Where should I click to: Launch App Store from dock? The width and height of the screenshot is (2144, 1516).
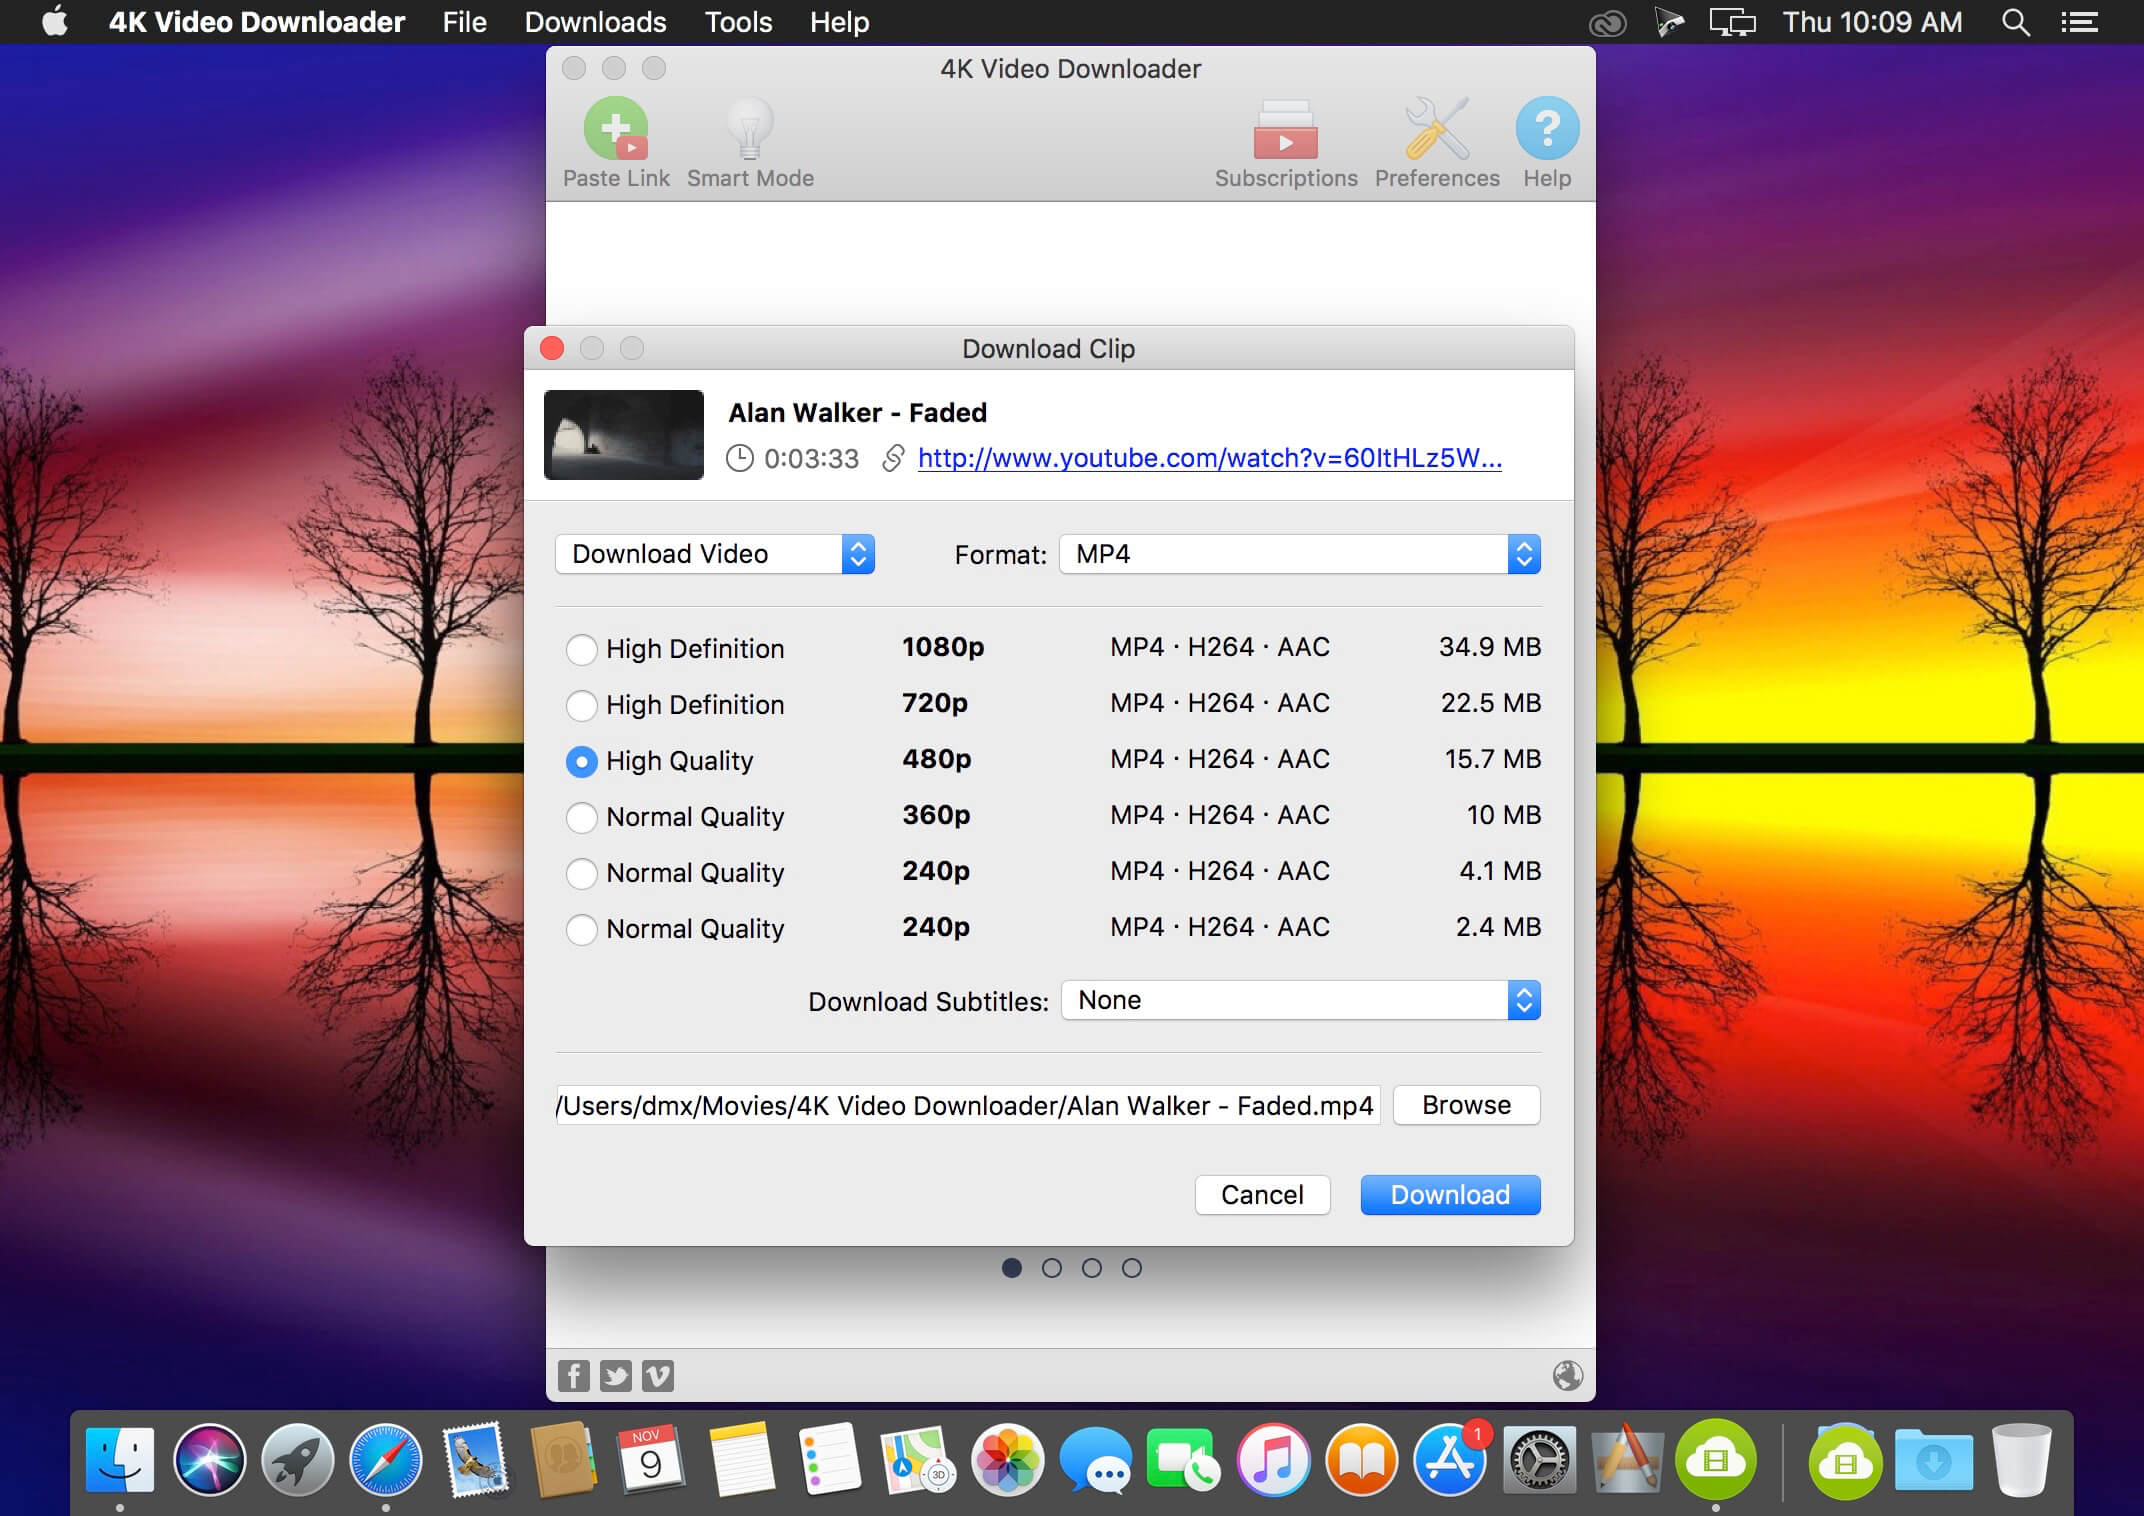pos(1450,1459)
